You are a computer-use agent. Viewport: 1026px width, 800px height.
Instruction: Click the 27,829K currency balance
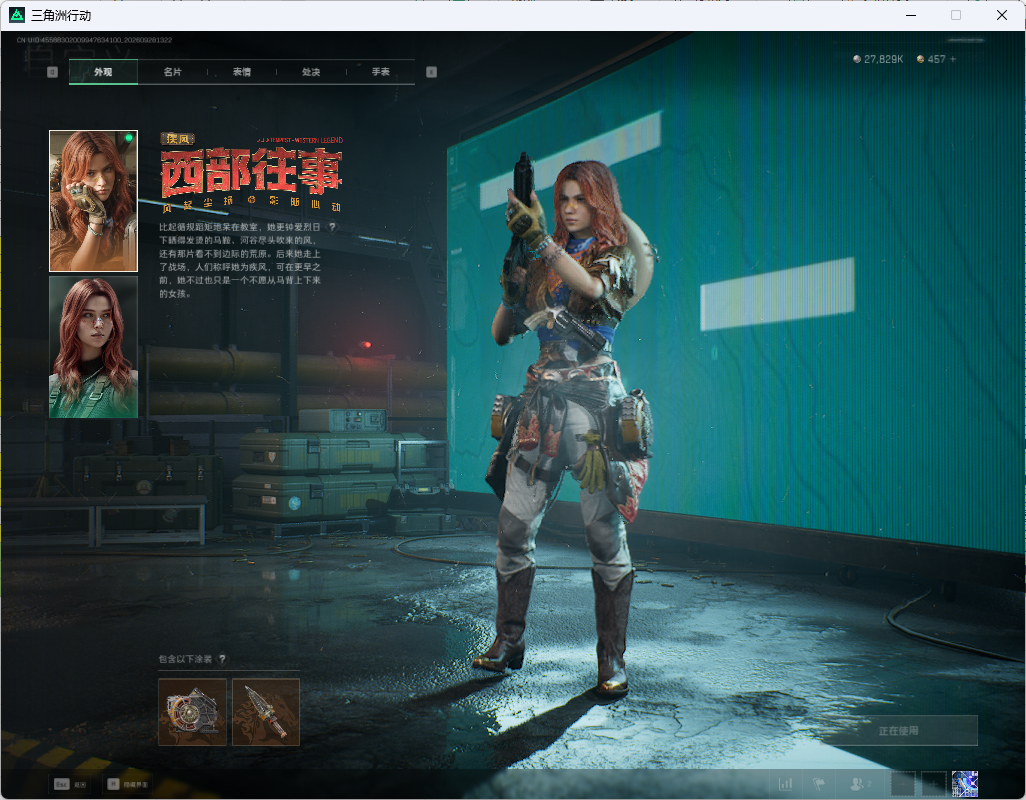click(x=878, y=59)
